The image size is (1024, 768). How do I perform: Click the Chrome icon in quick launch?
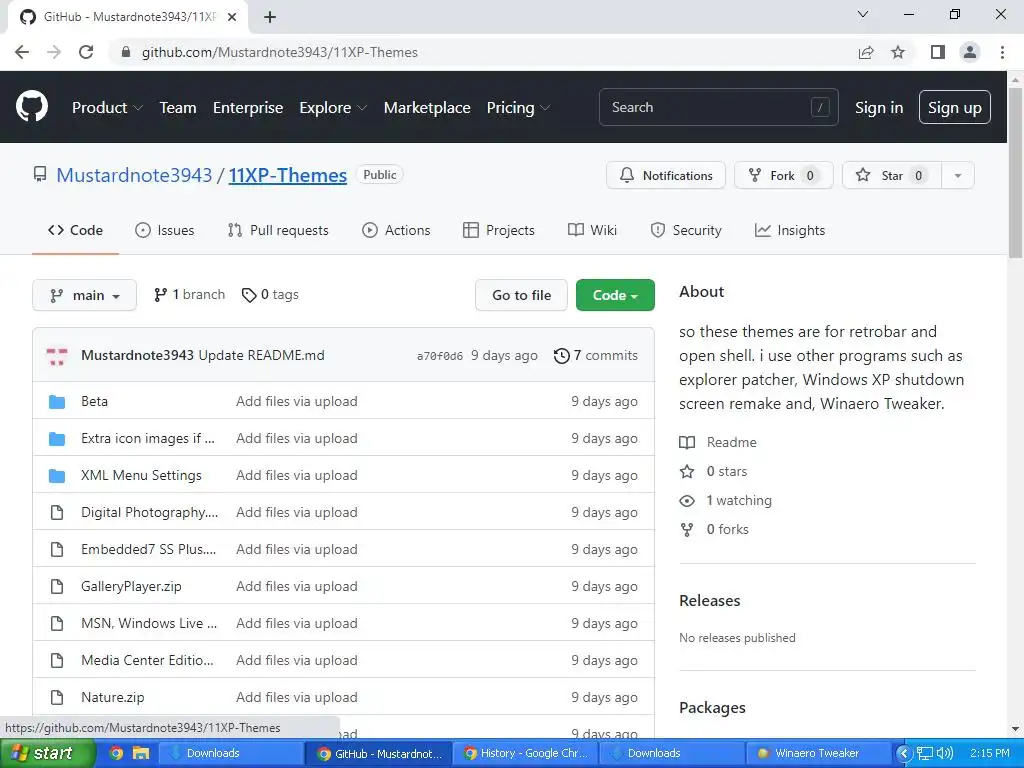point(116,753)
